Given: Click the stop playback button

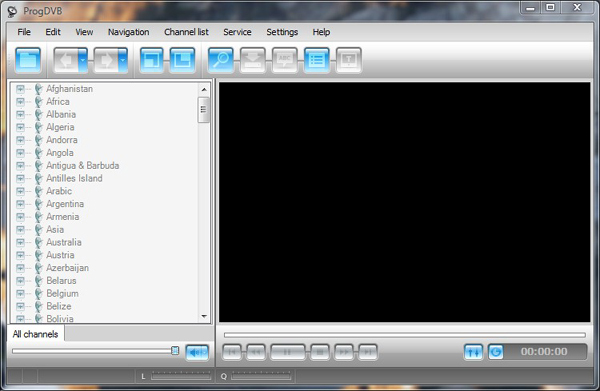Looking at the screenshot, I should point(320,352).
